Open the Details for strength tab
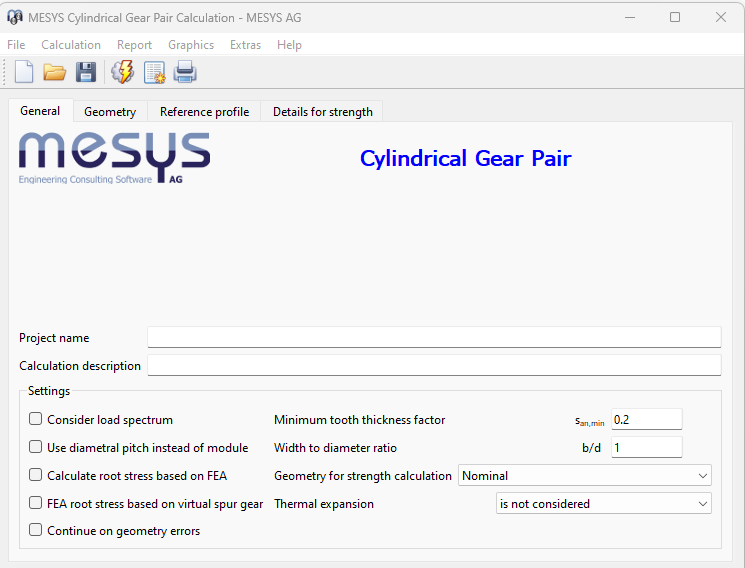The width and height of the screenshot is (745, 568). pos(322,112)
